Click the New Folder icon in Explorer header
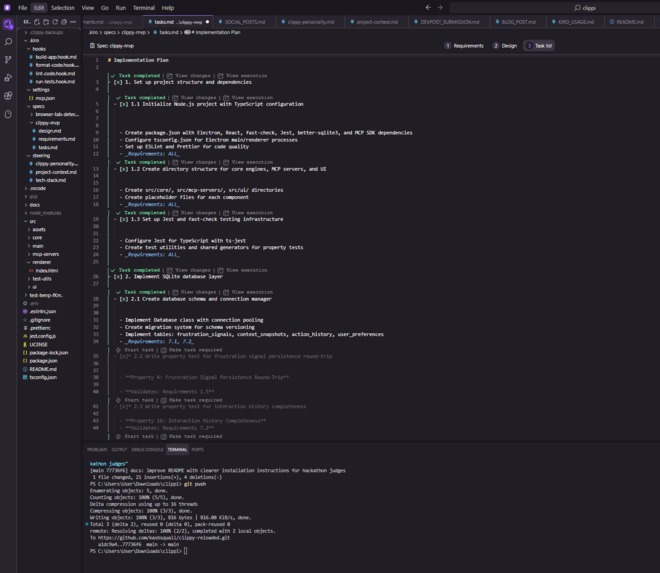The height and width of the screenshot is (573, 660). [46, 22]
